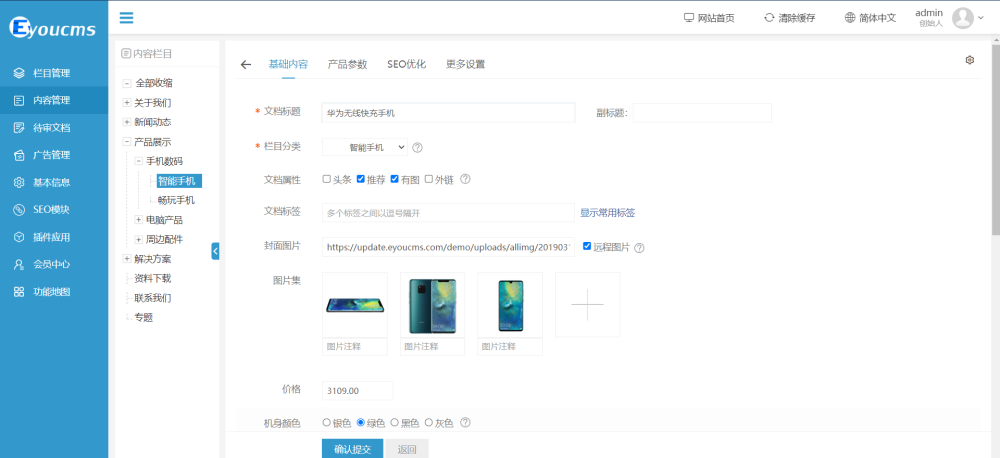Expand the 新闻动态 tree node
This screenshot has width=1000, height=458.
point(127,122)
